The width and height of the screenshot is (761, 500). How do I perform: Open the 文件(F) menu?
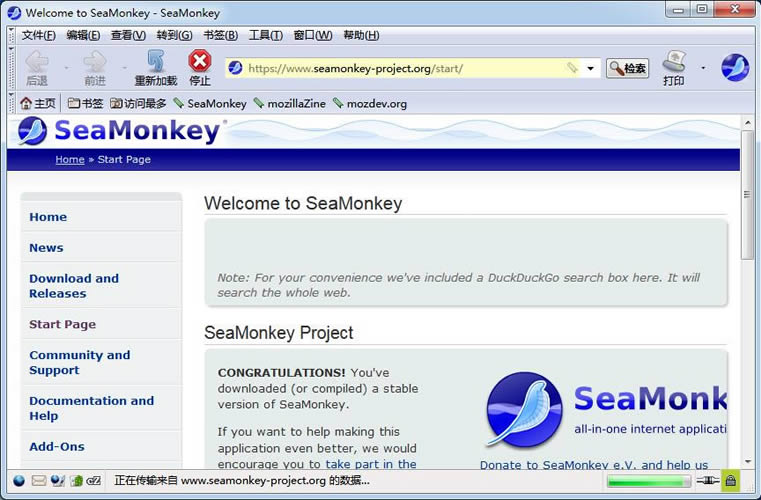(x=38, y=35)
